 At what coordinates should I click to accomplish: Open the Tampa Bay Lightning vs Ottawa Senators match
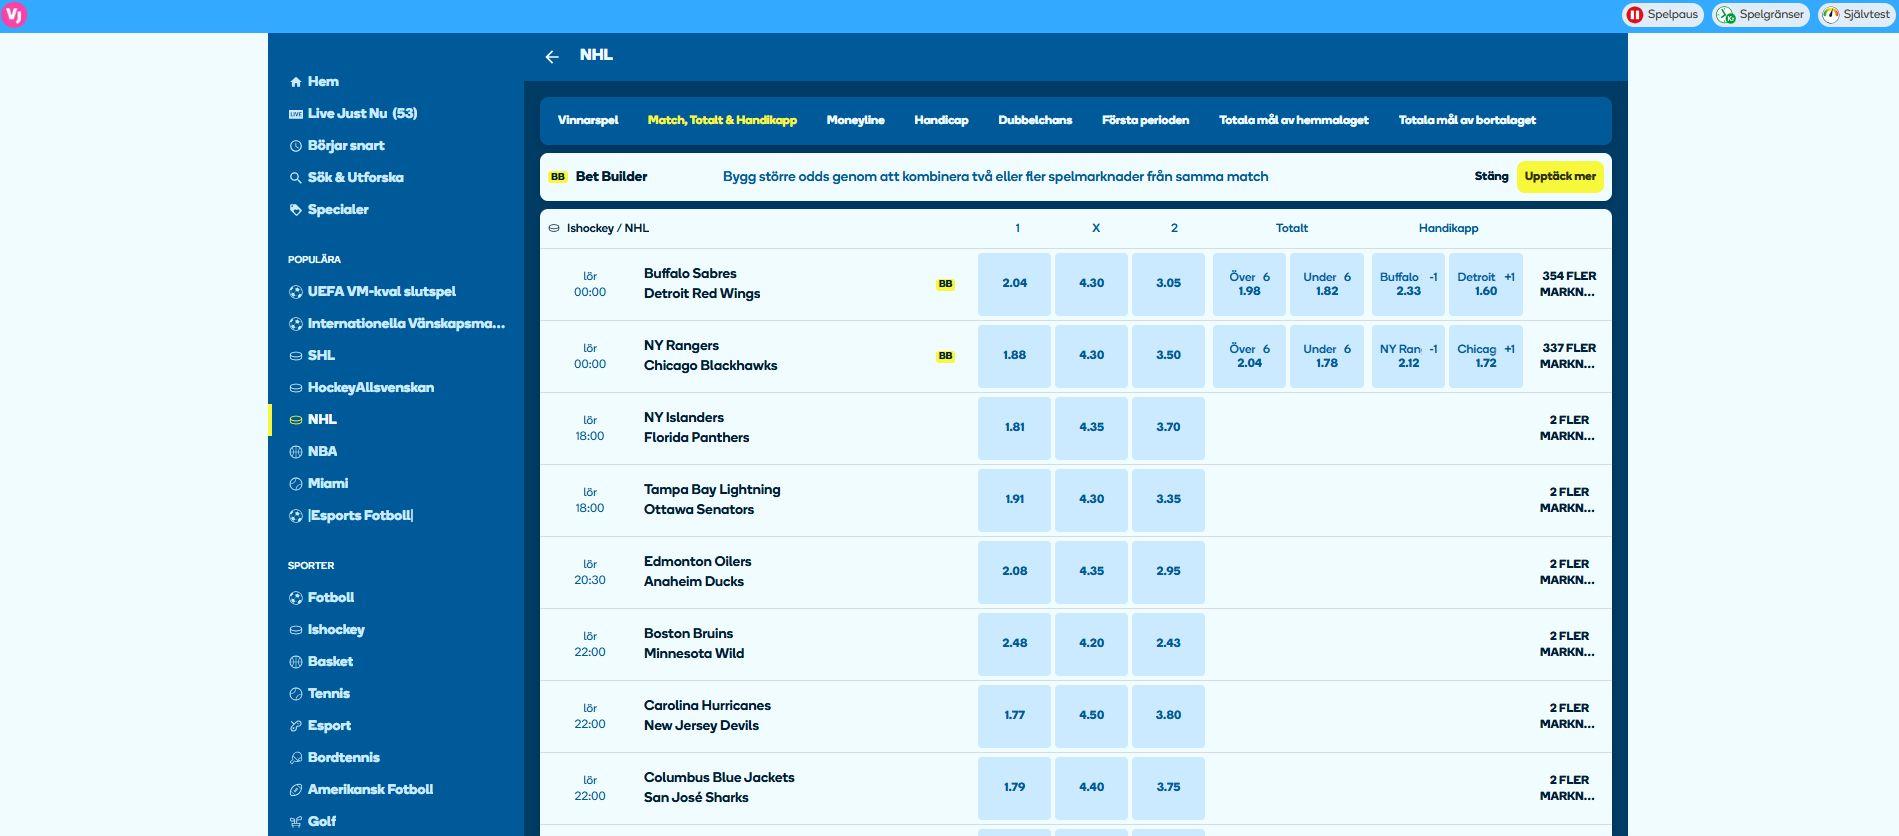coord(712,500)
